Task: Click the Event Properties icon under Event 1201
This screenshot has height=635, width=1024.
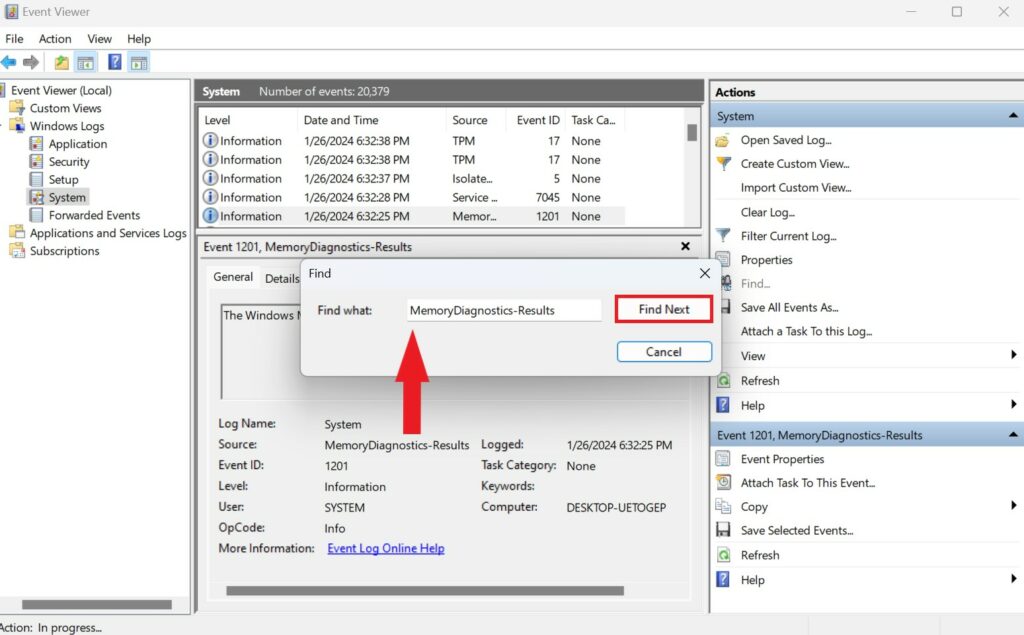Action: [x=723, y=459]
